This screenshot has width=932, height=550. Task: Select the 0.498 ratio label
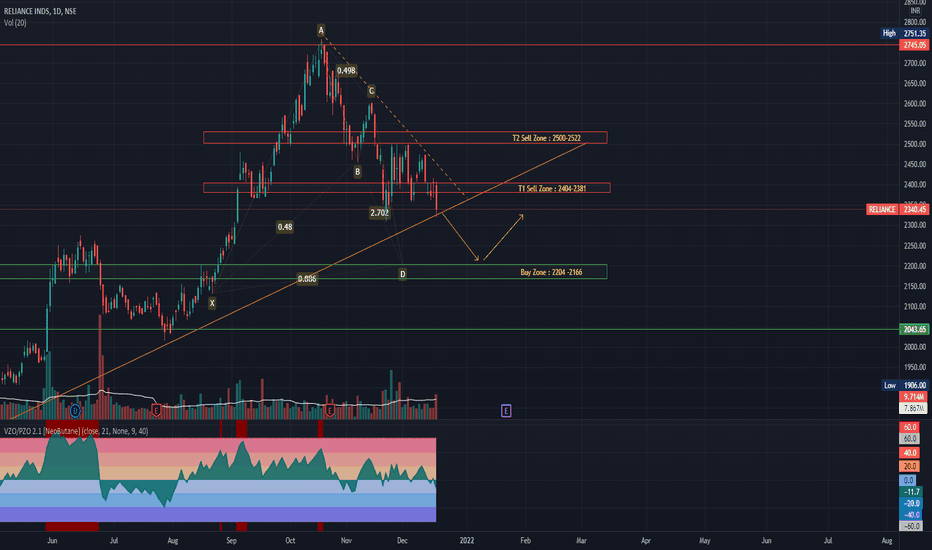click(346, 71)
